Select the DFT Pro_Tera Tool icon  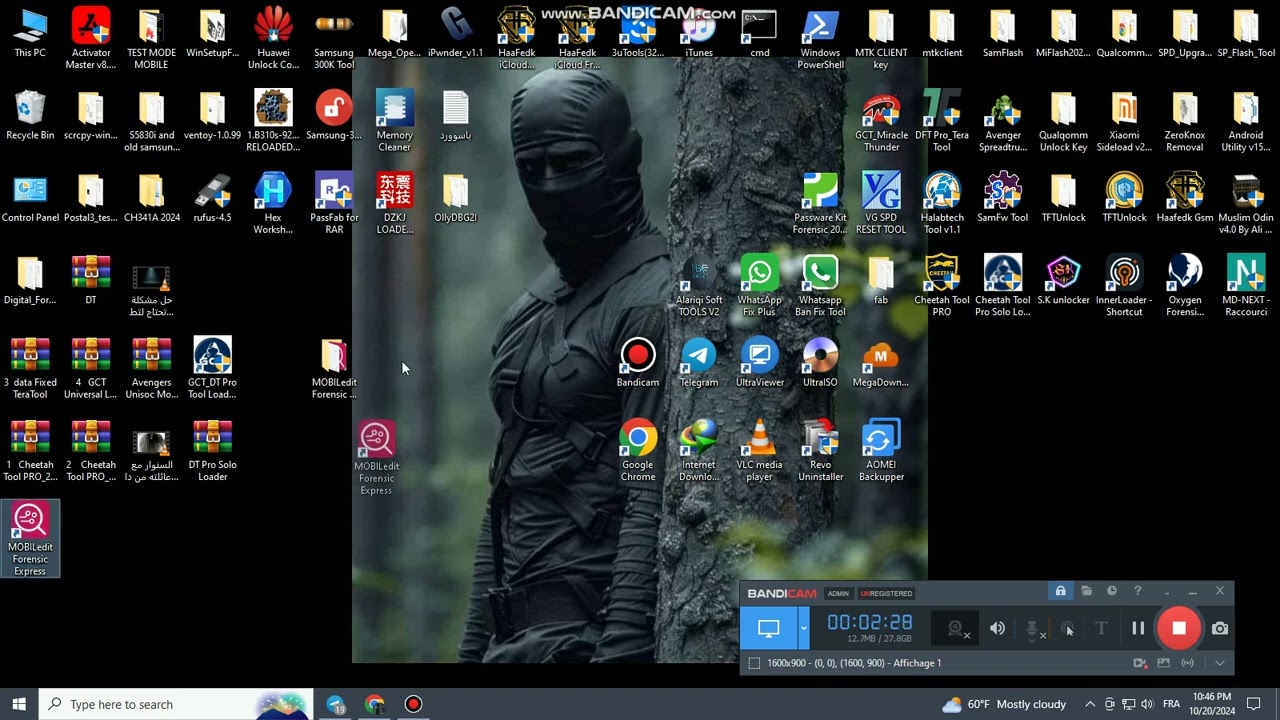pyautogui.click(x=942, y=121)
